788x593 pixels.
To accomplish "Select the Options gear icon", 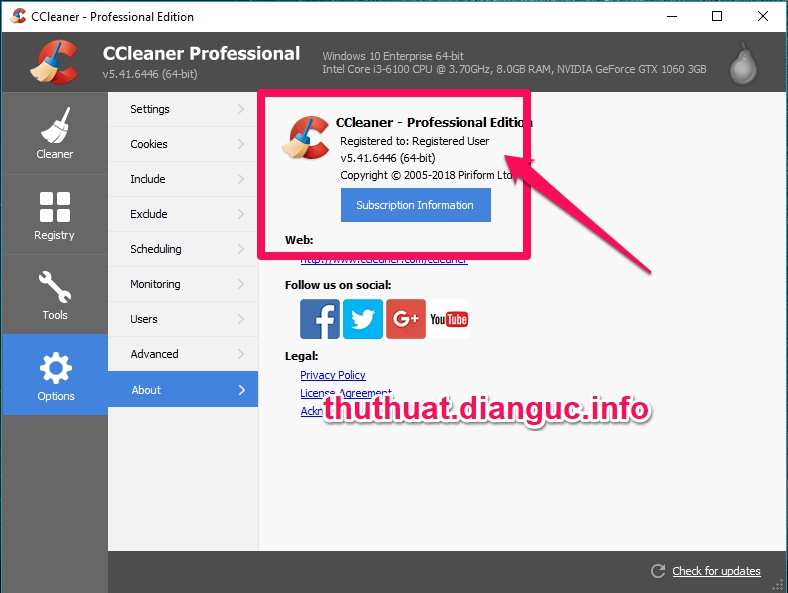I will click(55, 368).
